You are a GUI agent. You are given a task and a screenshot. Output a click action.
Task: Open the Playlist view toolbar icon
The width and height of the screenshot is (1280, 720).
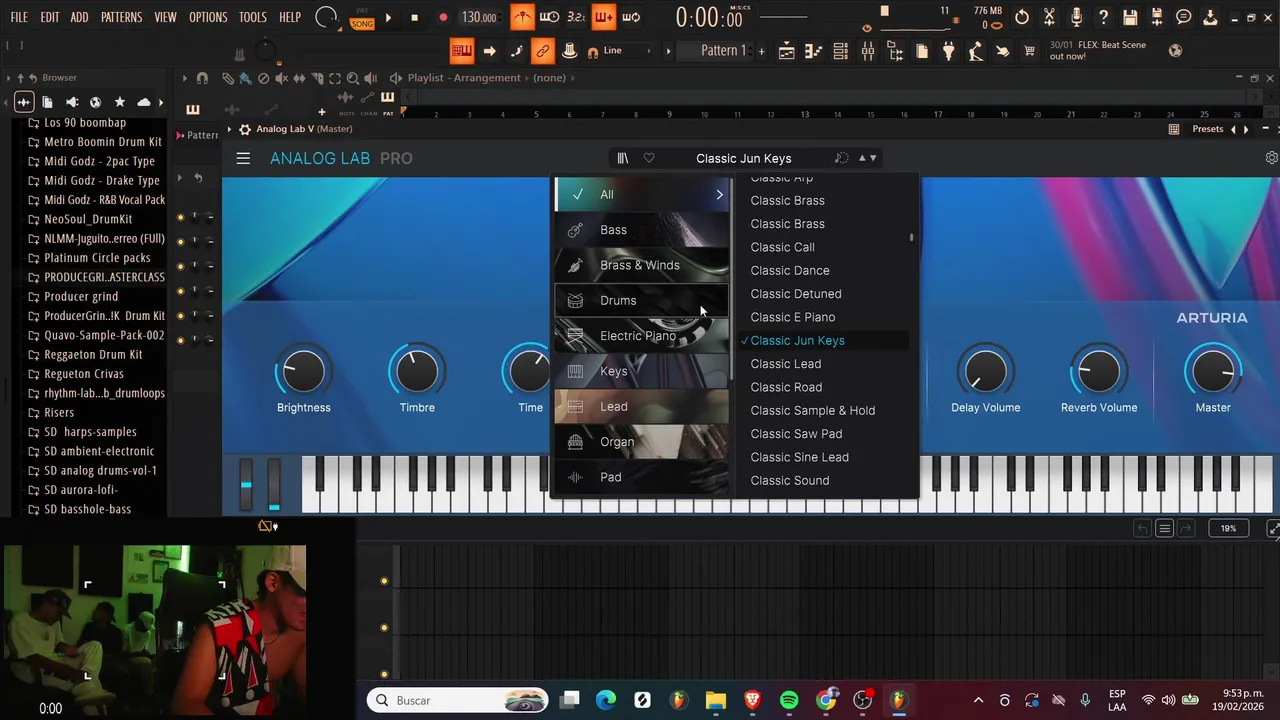[786, 51]
